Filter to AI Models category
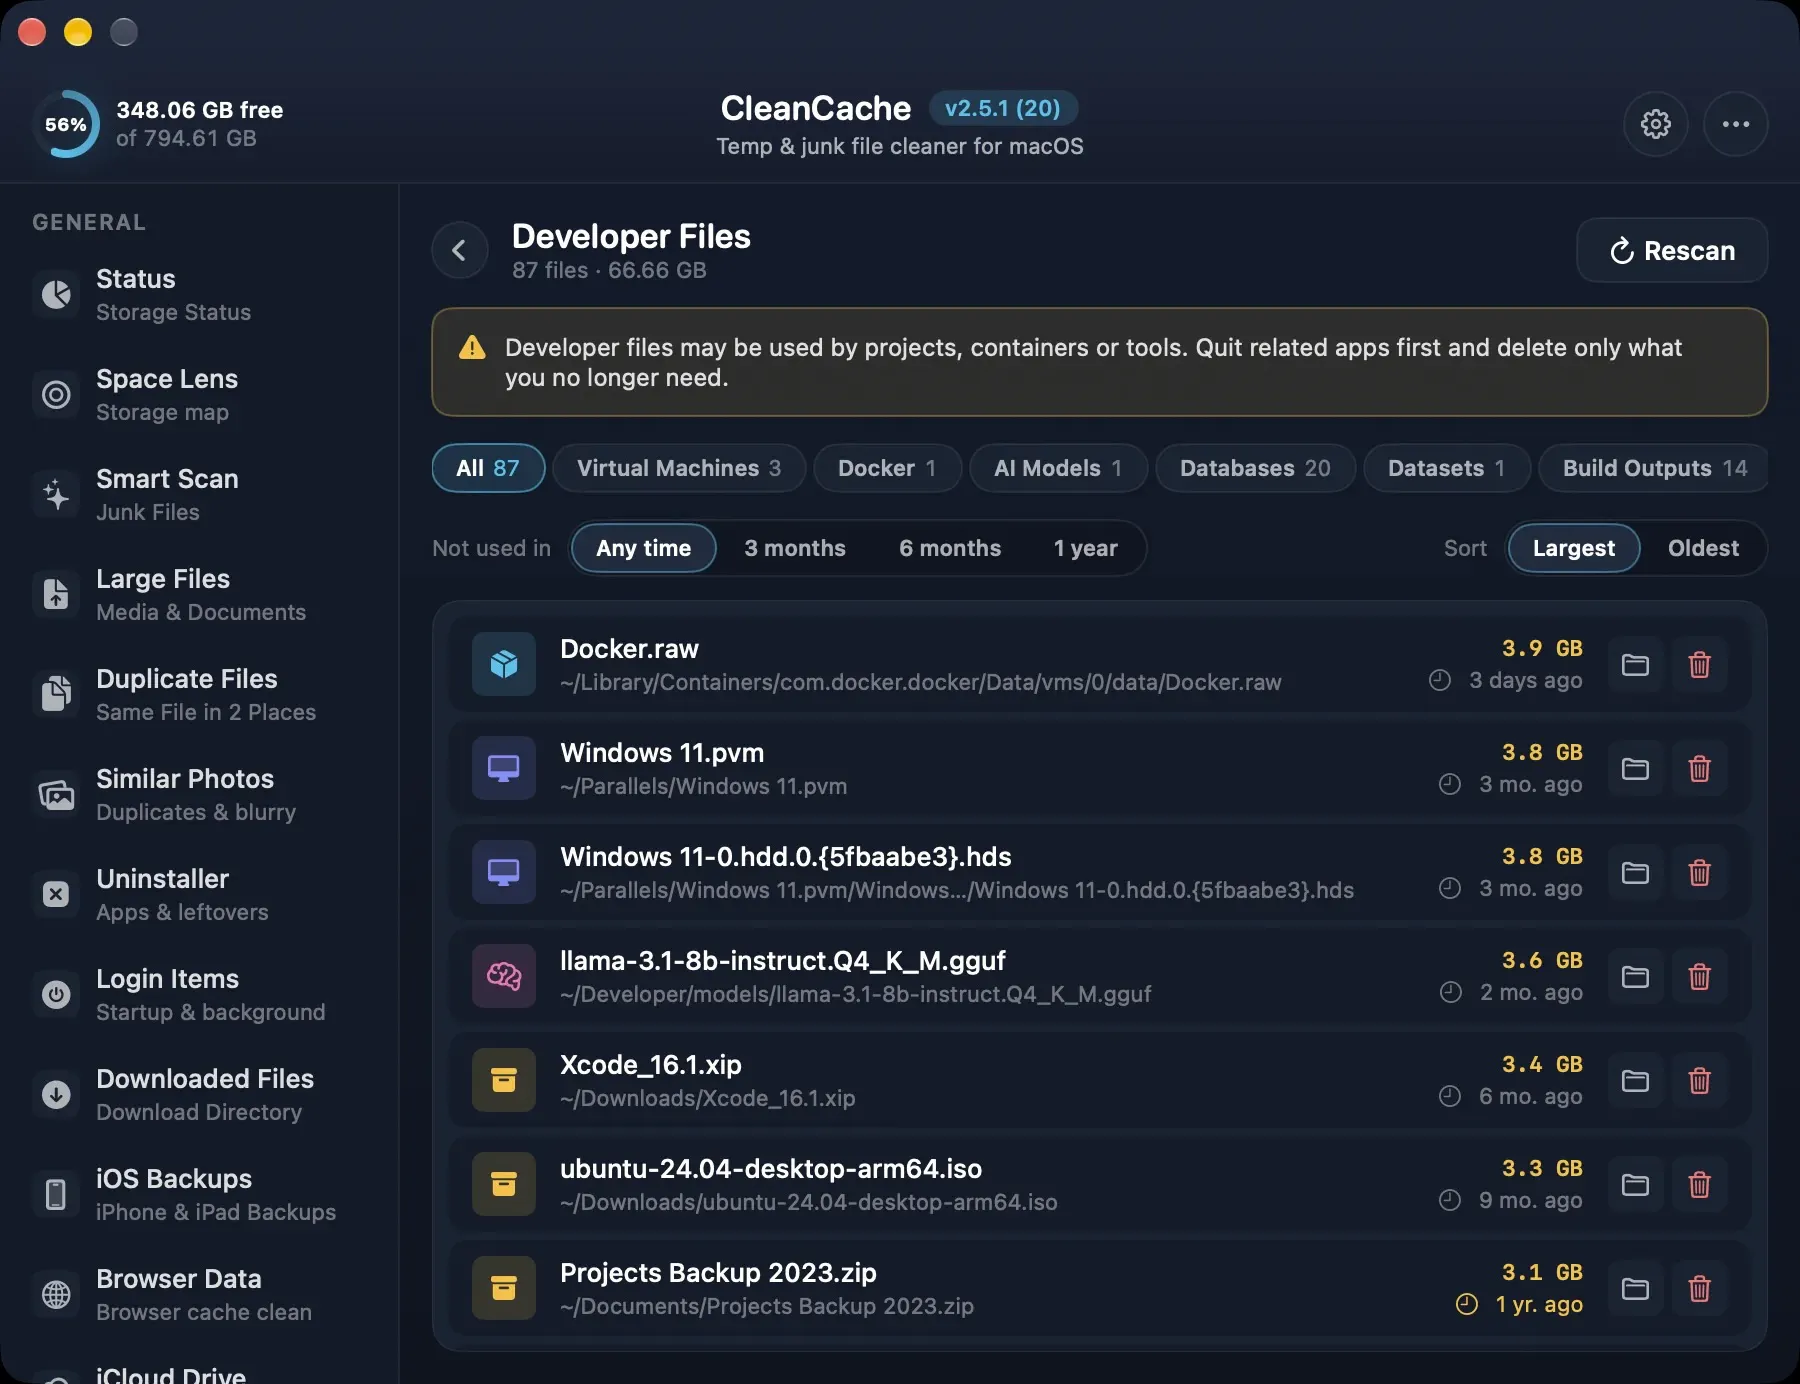The height and width of the screenshot is (1384, 1800). pyautogui.click(x=1058, y=468)
